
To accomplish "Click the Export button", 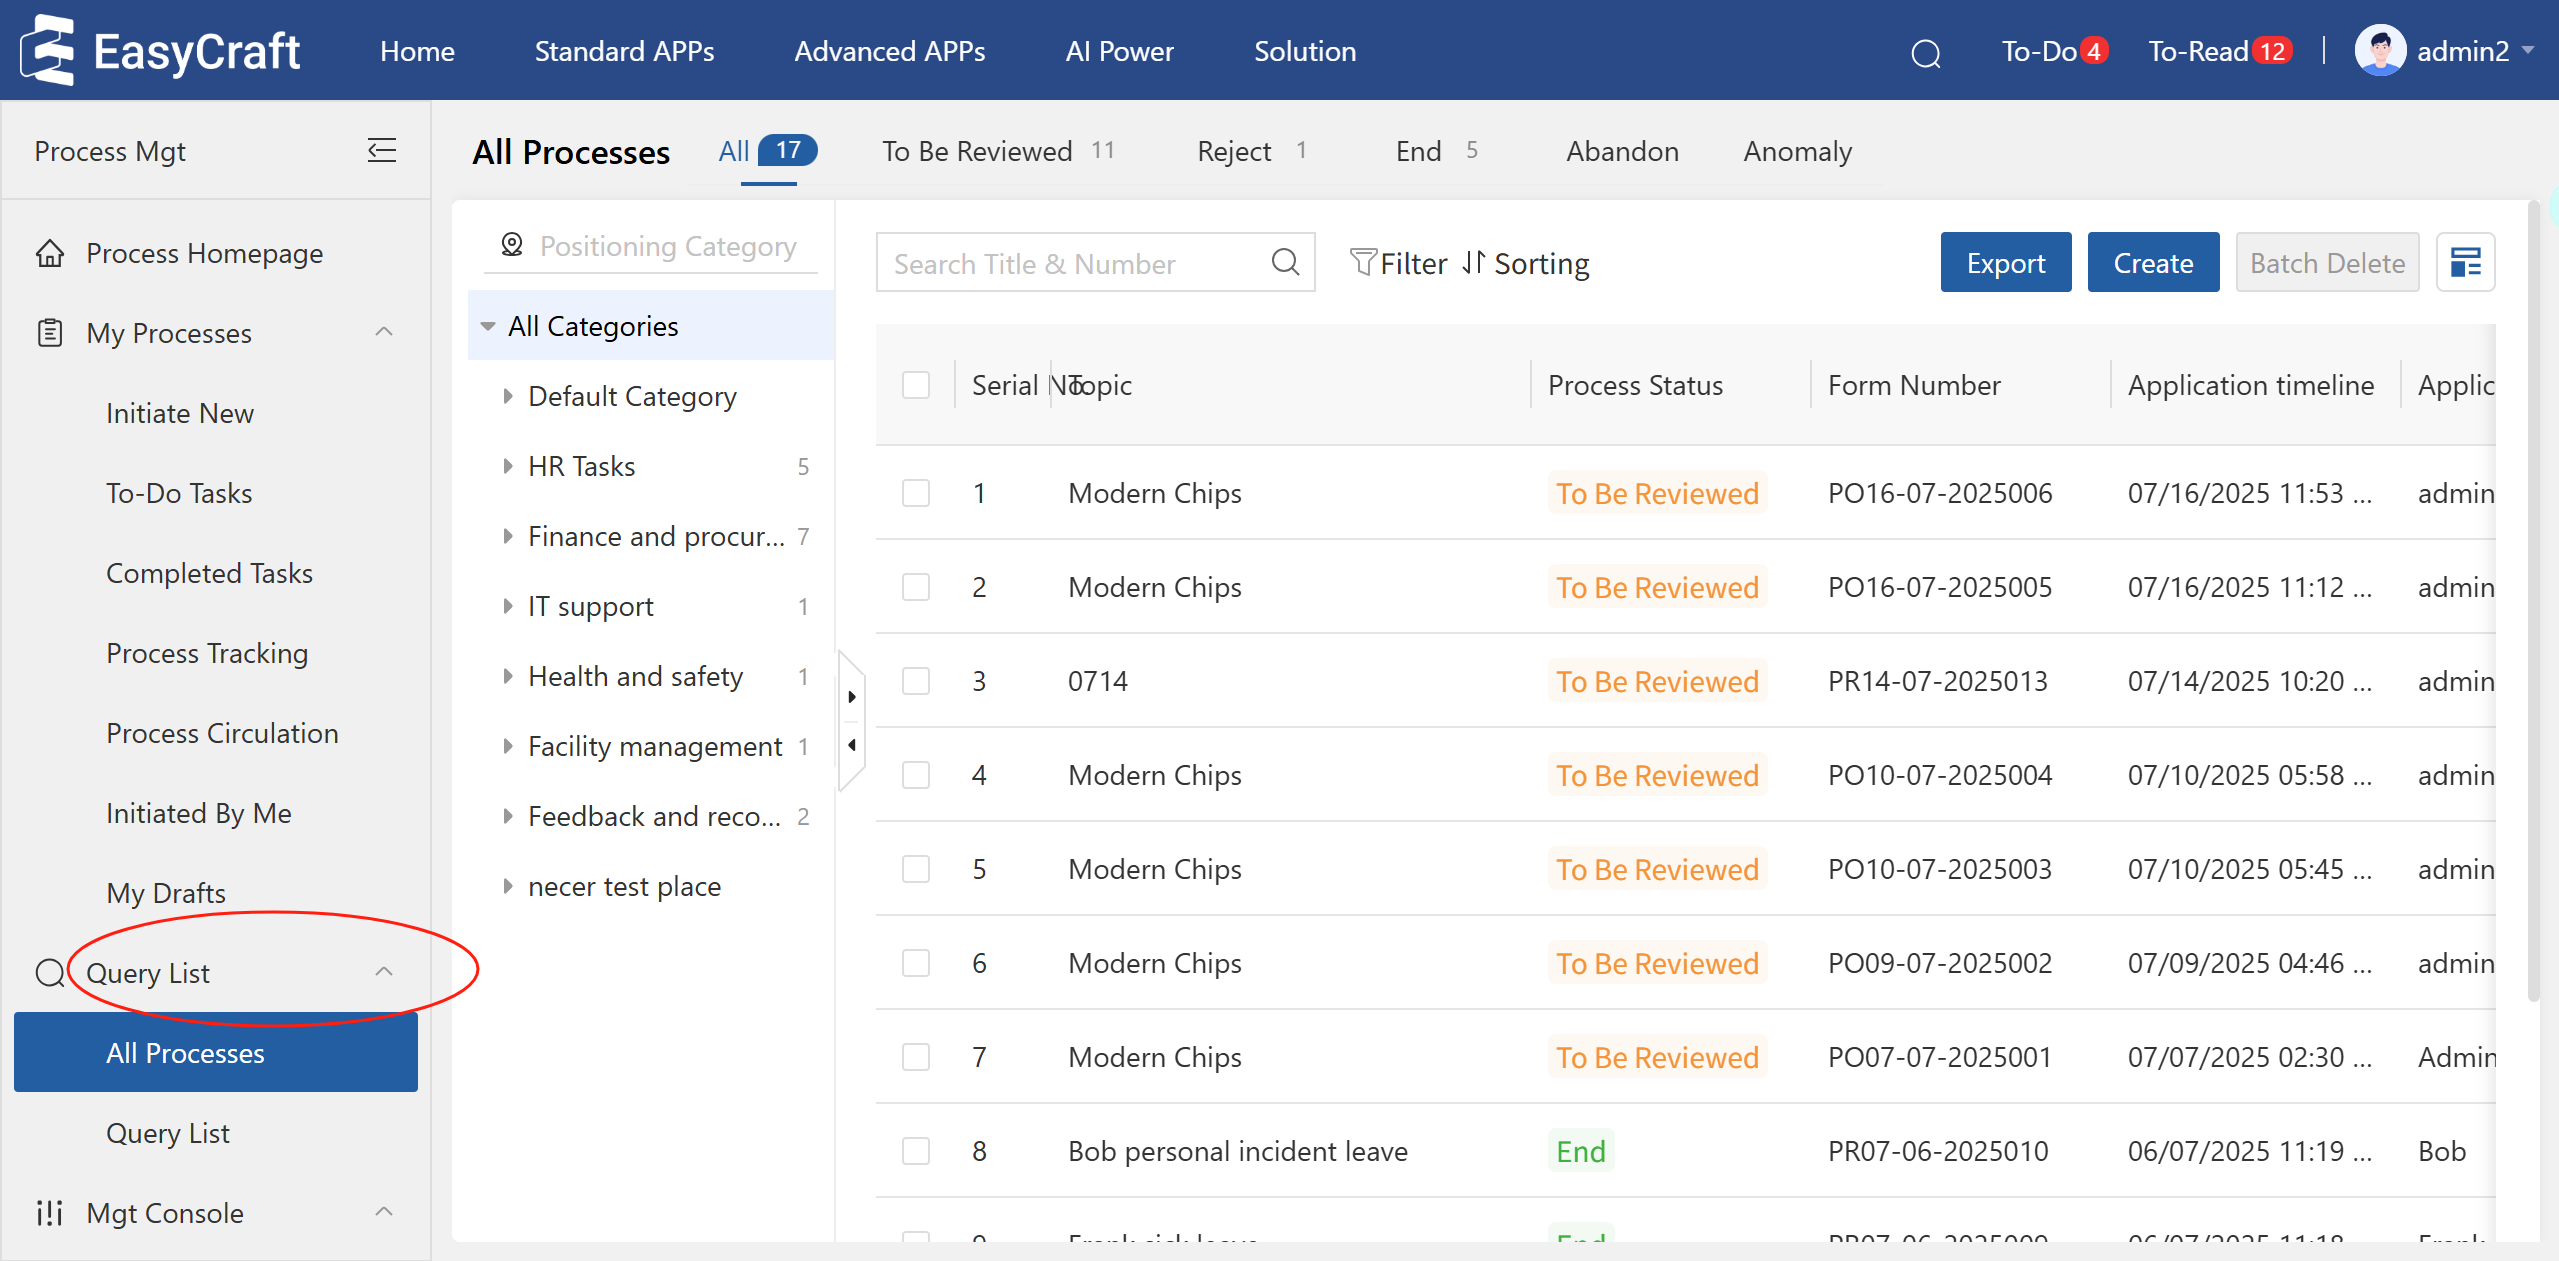I will pos(2005,263).
